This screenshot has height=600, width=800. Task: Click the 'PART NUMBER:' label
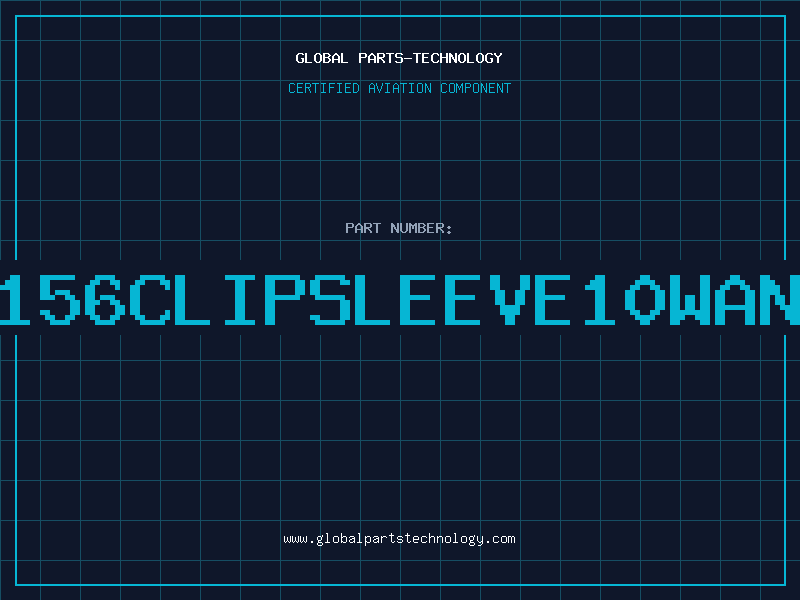click(399, 228)
